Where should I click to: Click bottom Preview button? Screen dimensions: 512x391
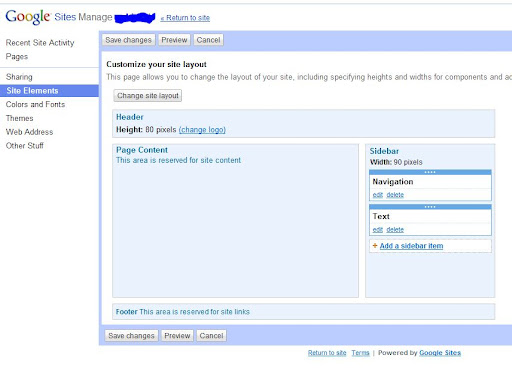point(177,336)
